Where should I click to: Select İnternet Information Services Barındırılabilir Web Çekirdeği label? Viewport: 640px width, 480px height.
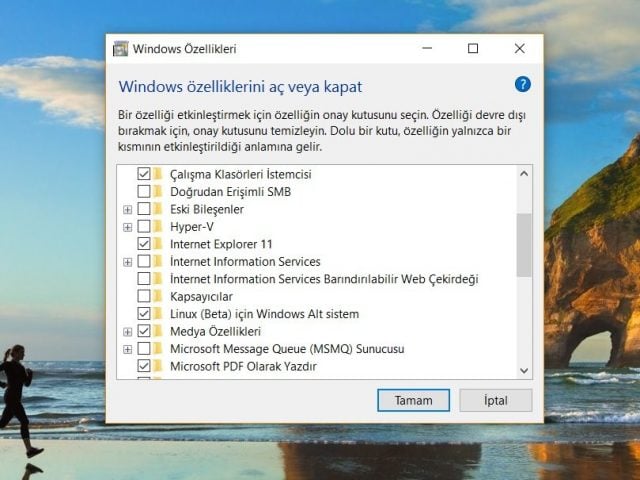[x=324, y=279]
